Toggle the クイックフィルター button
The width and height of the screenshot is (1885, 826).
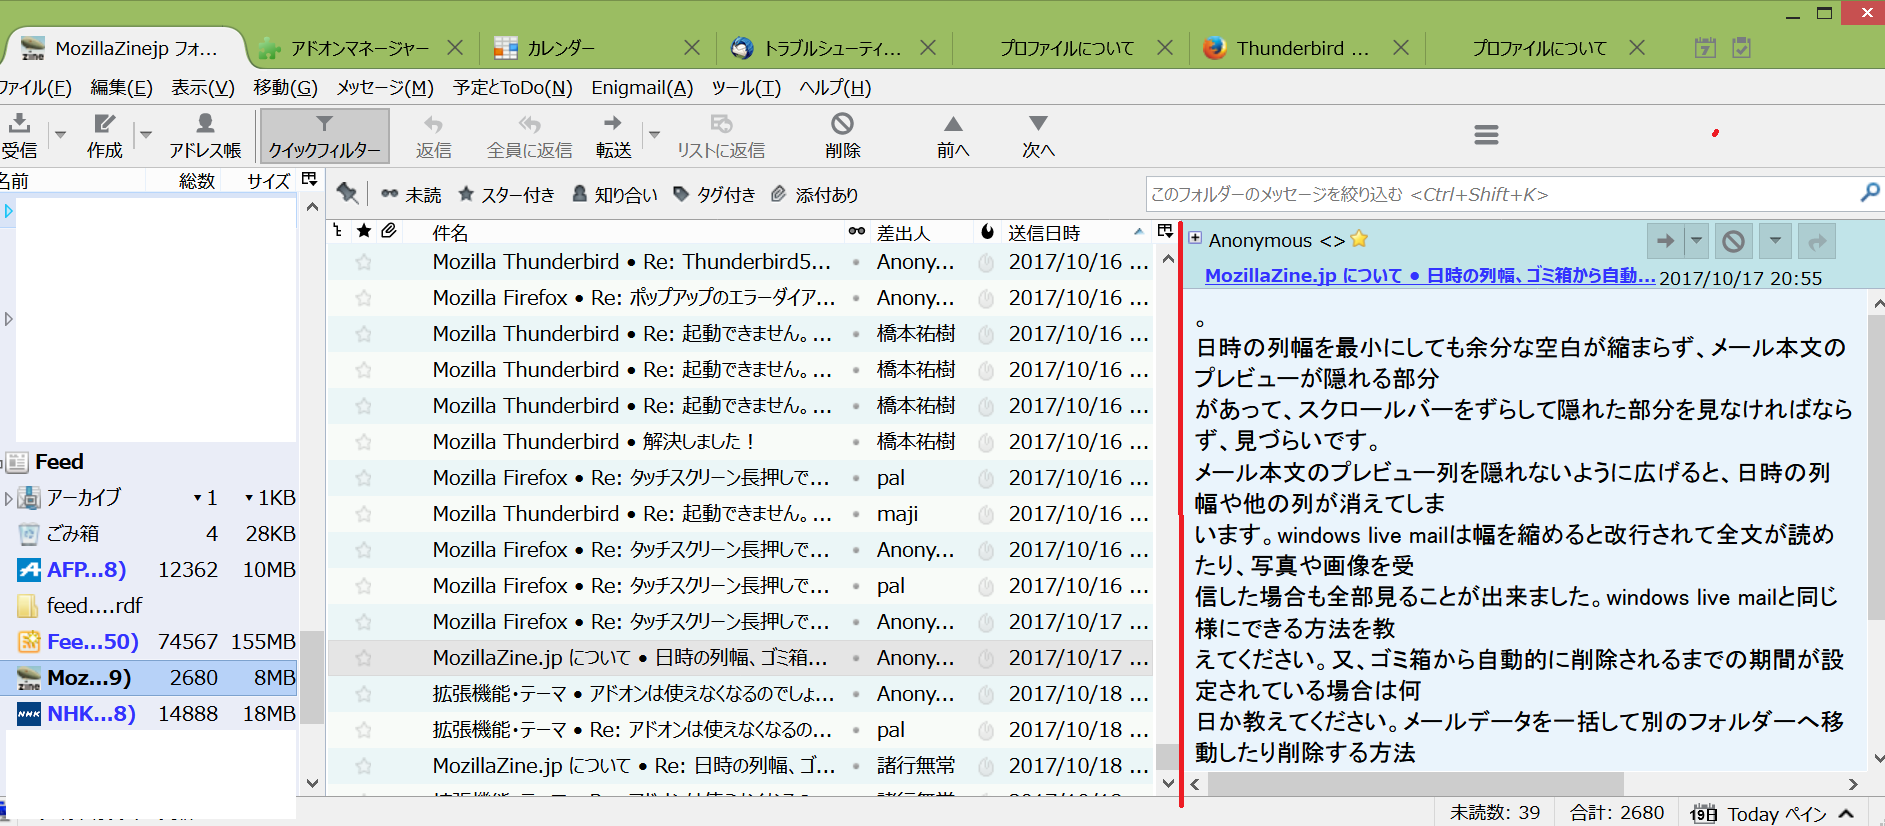click(x=324, y=135)
